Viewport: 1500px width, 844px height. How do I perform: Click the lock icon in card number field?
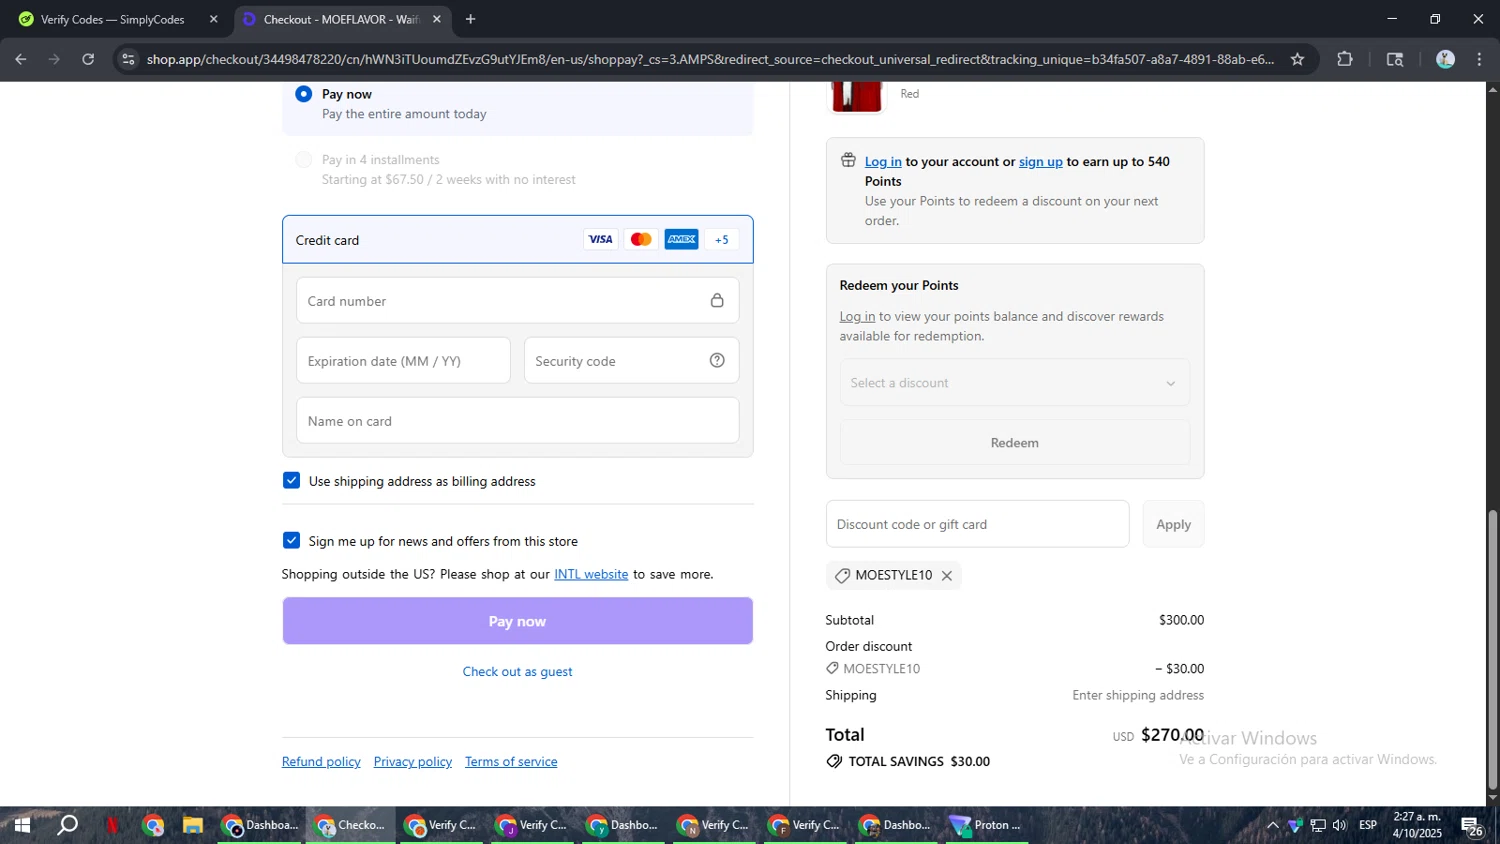[717, 300]
